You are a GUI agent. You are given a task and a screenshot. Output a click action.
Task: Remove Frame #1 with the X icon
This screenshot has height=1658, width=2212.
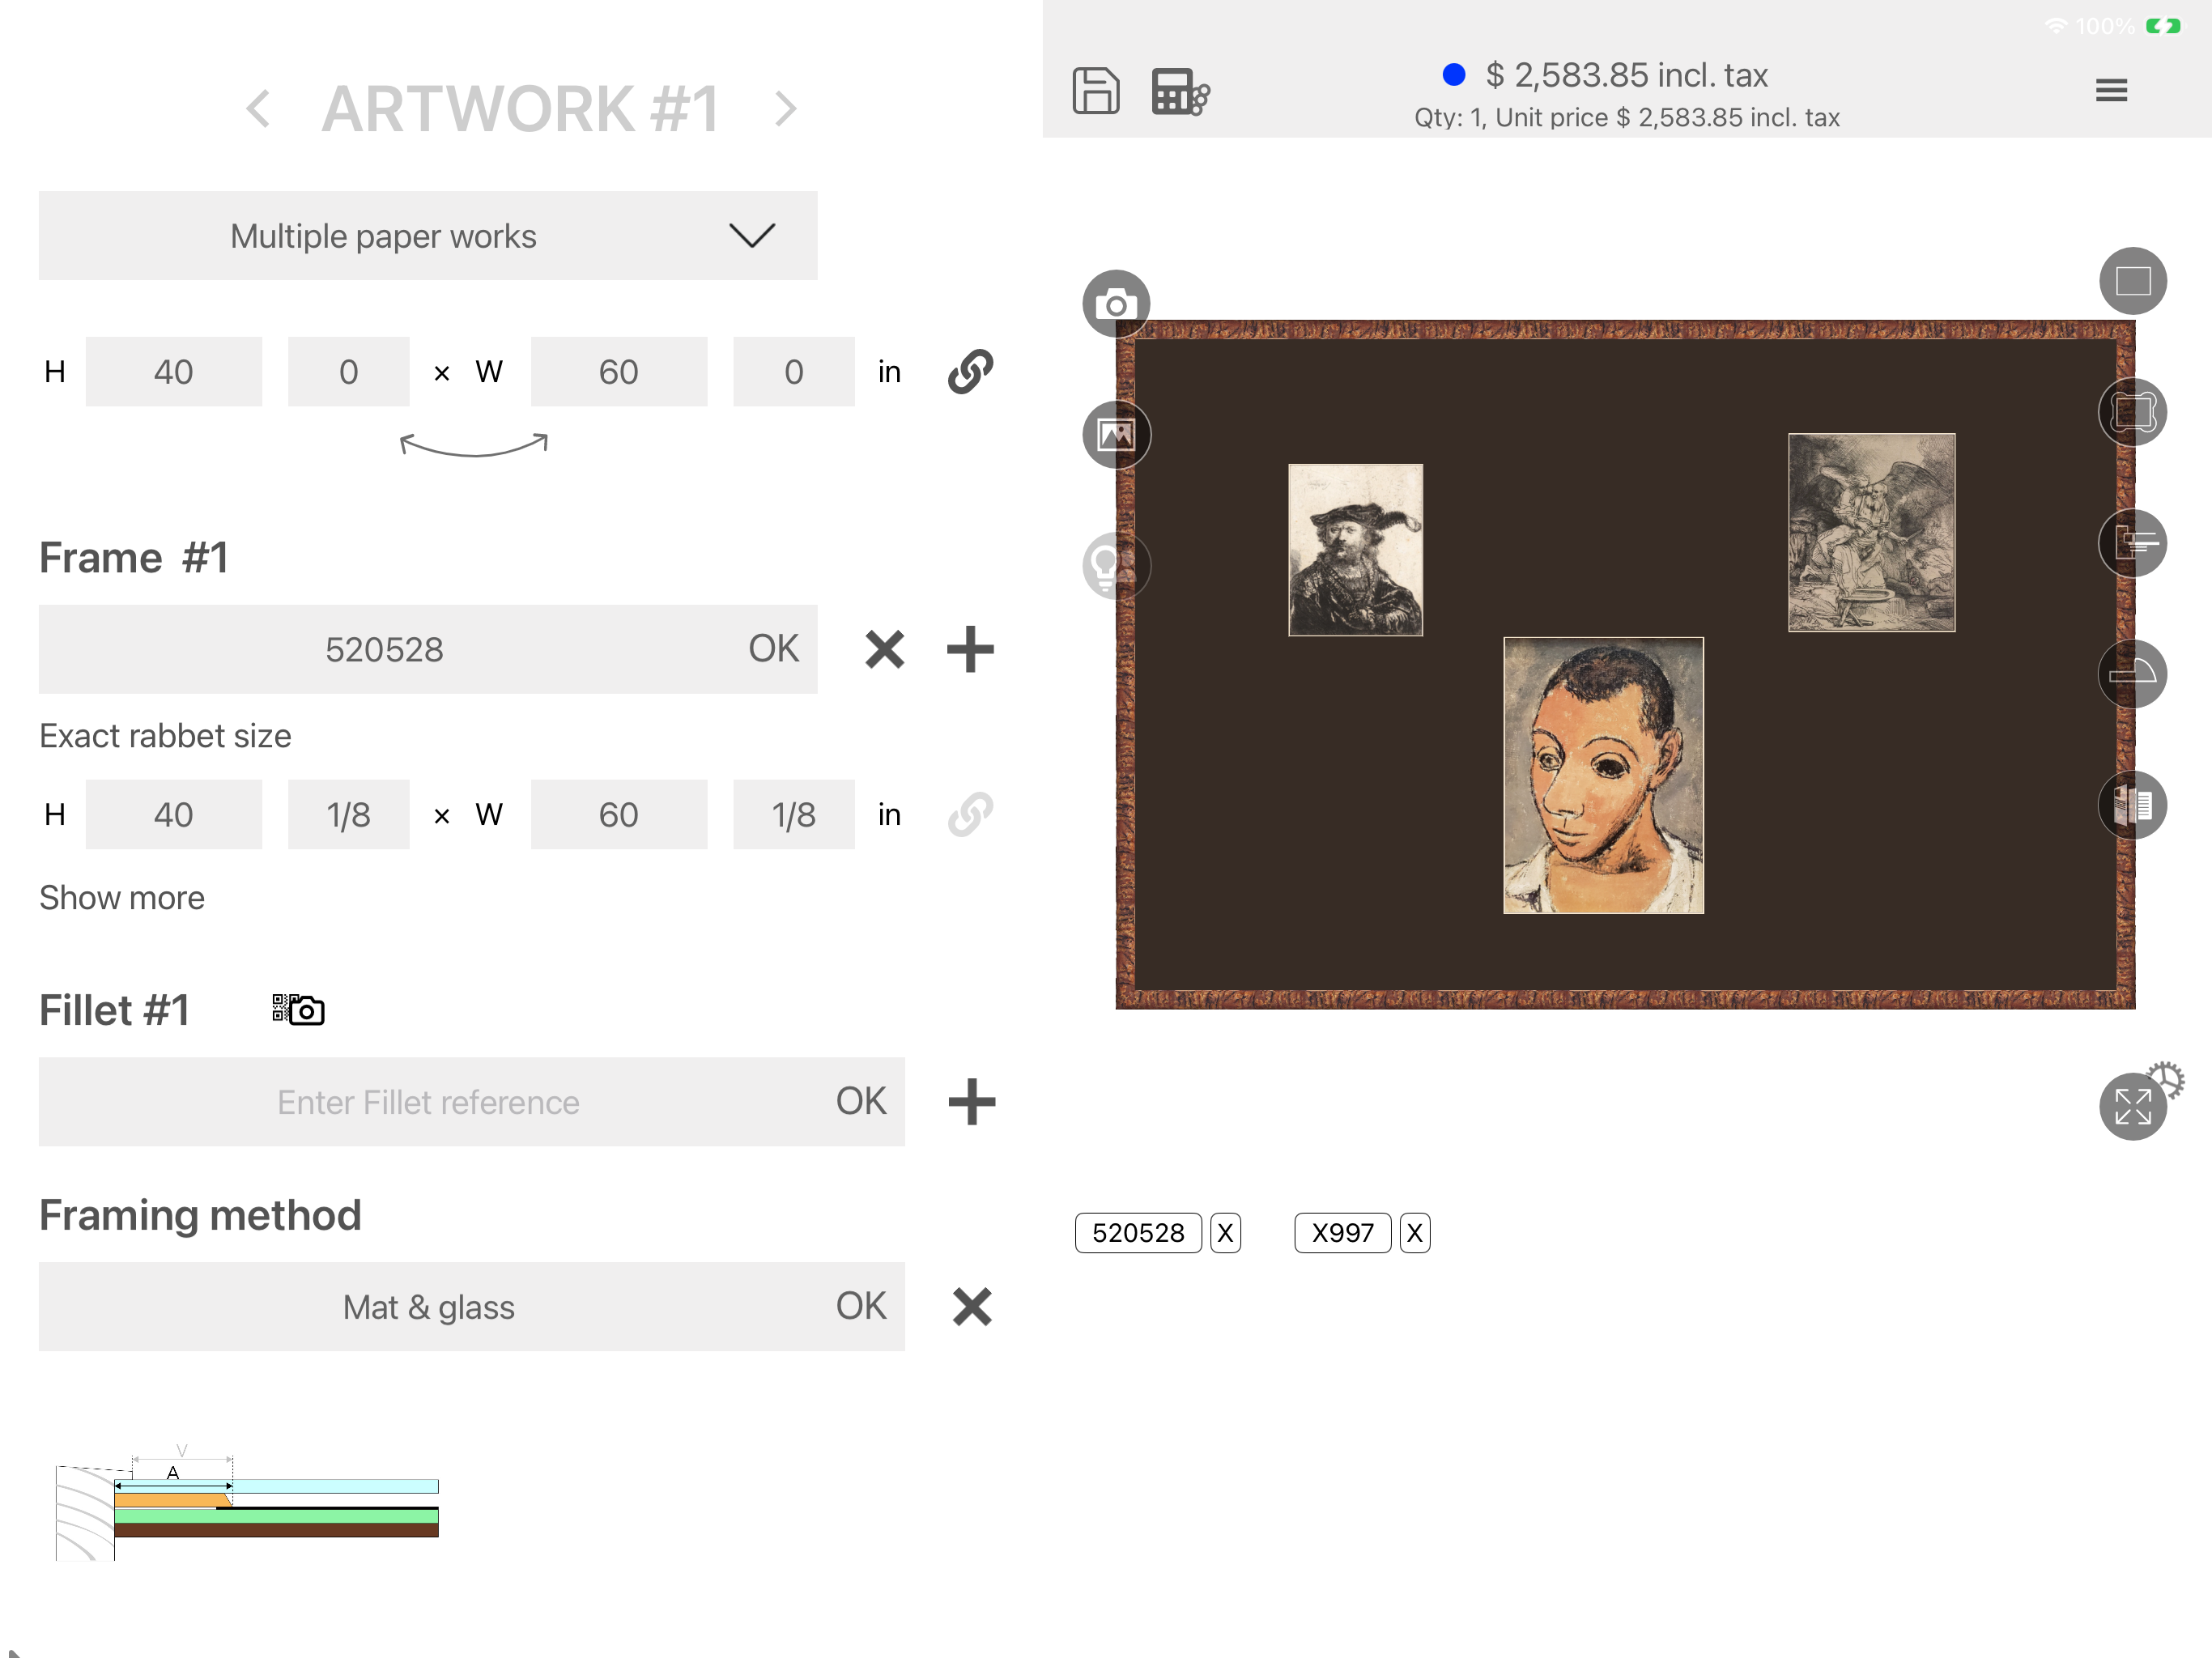coord(885,649)
